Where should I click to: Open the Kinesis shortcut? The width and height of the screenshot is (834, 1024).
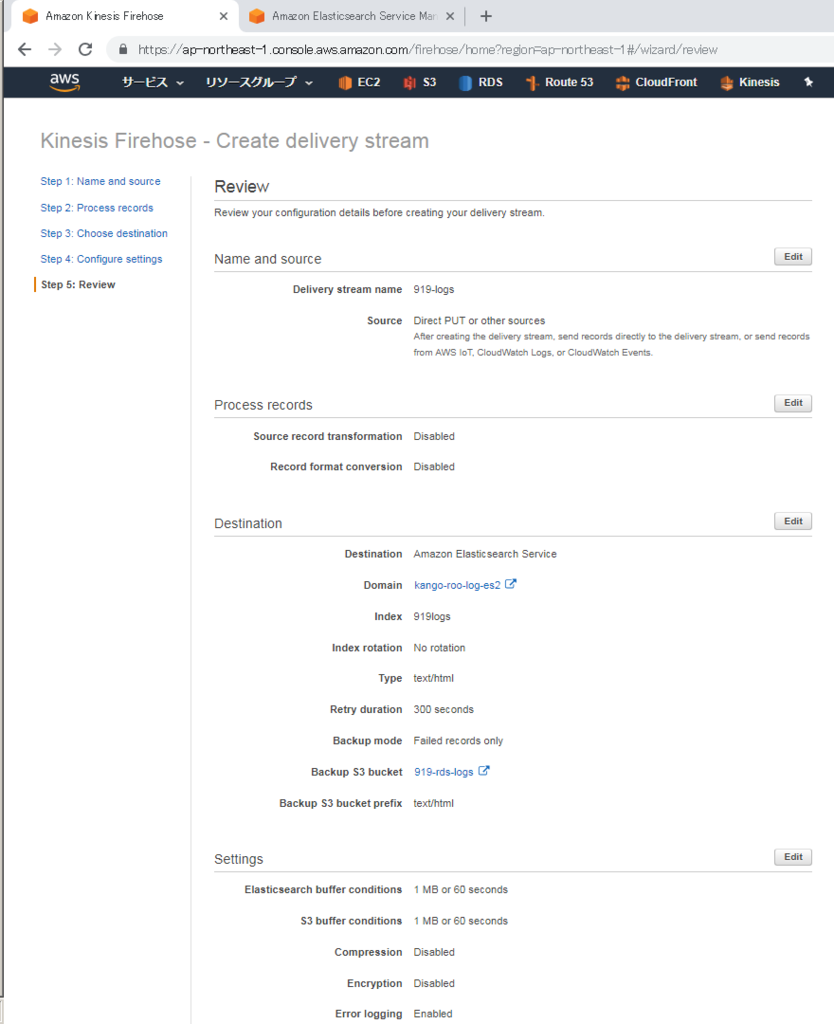pyautogui.click(x=750, y=82)
